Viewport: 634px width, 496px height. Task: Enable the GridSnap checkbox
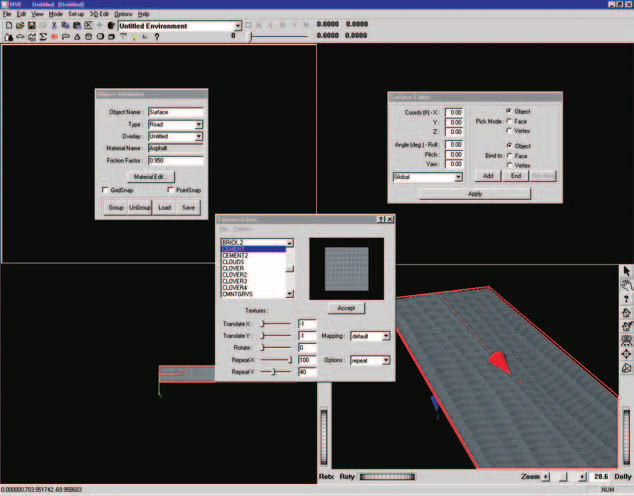tap(105, 190)
